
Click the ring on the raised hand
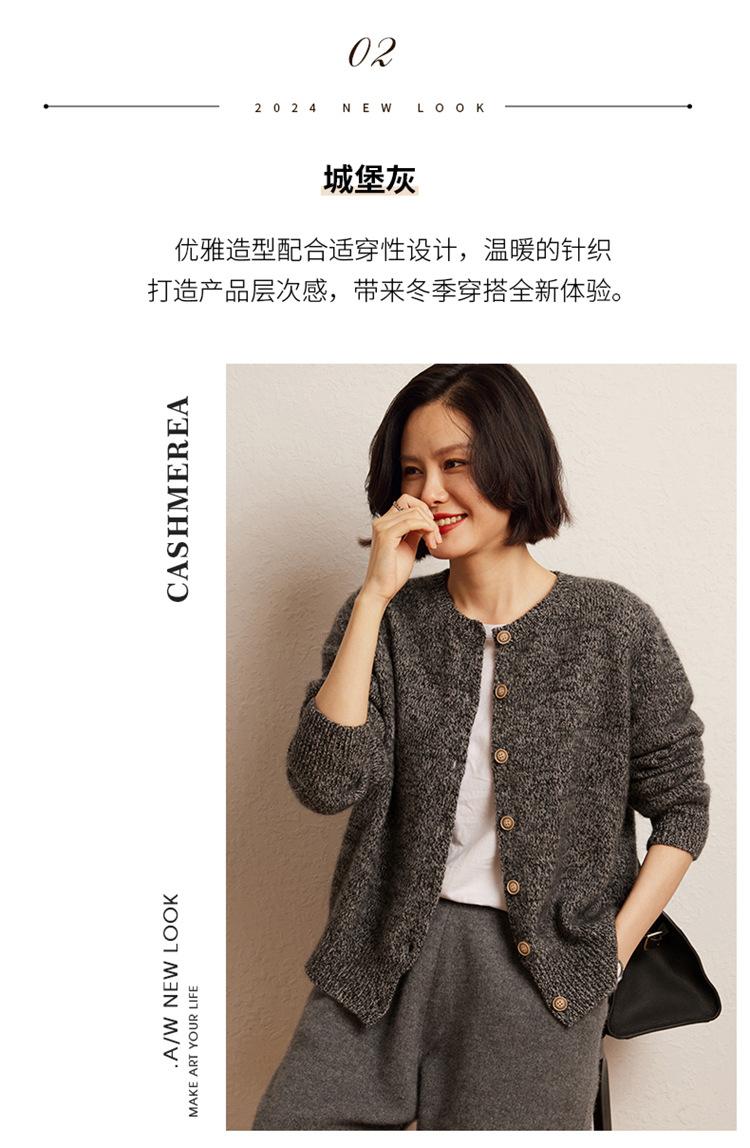pos(398,507)
